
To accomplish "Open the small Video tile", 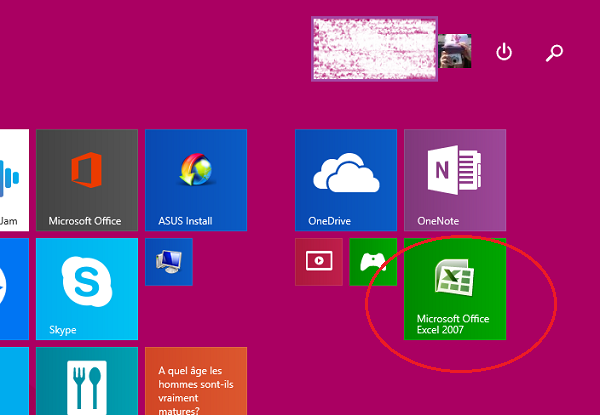I will point(319,262).
